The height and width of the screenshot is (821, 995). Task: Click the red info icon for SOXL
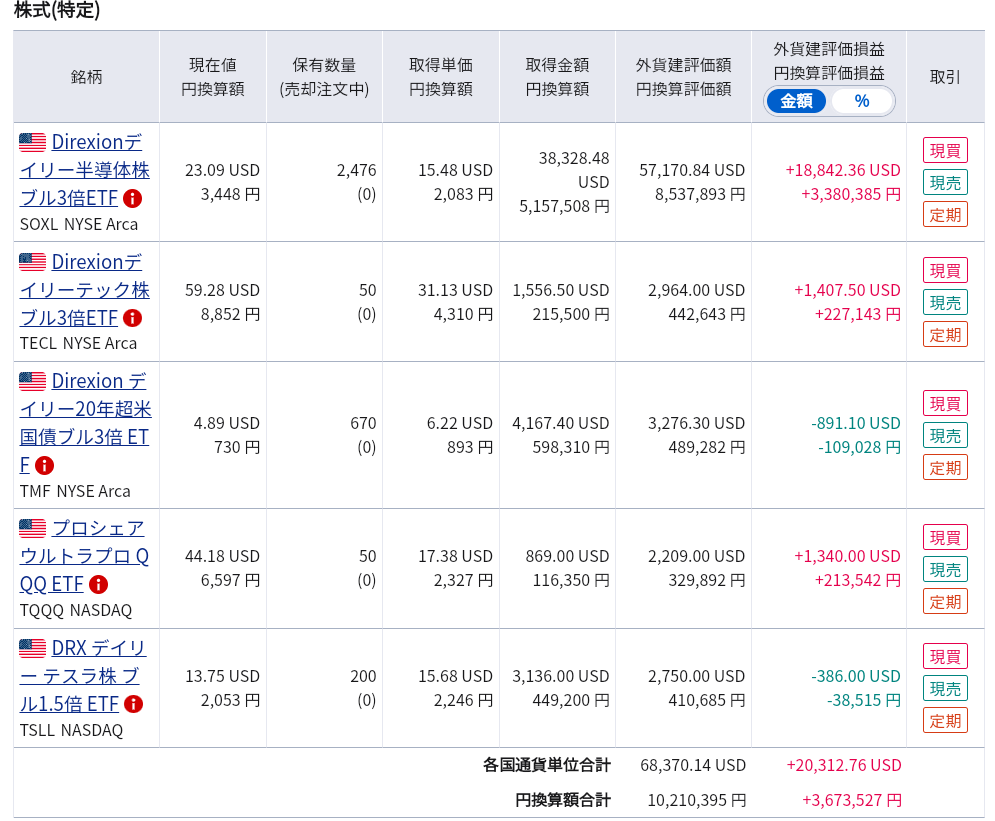coord(132,199)
